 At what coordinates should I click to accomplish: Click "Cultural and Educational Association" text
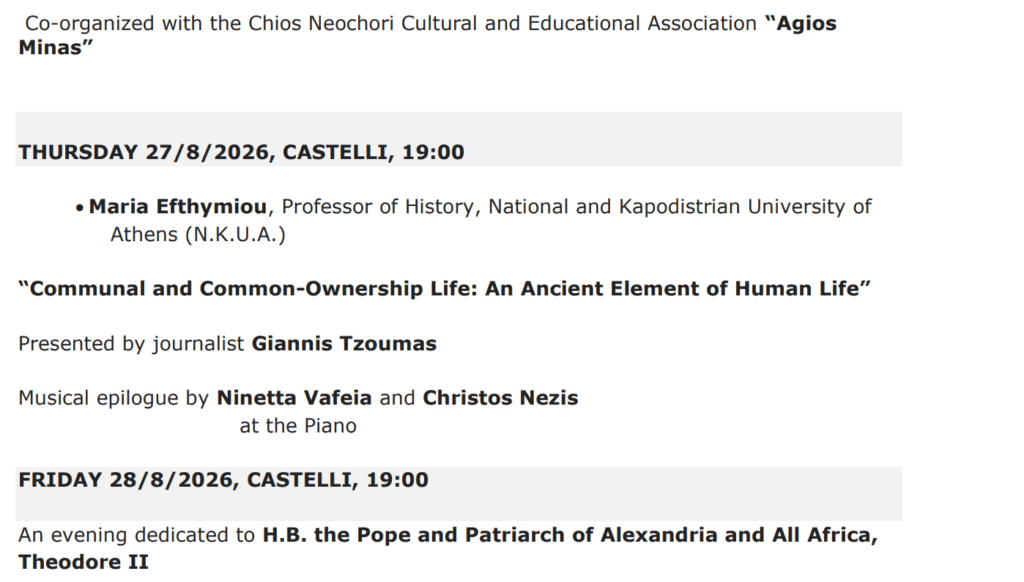tap(579, 24)
